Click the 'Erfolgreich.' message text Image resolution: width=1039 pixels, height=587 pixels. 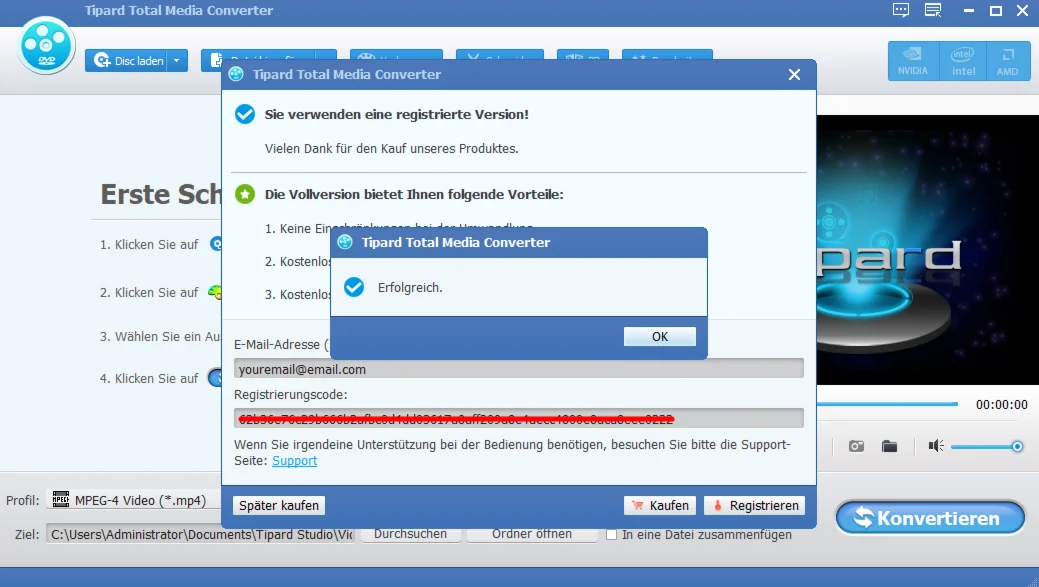[410, 288]
